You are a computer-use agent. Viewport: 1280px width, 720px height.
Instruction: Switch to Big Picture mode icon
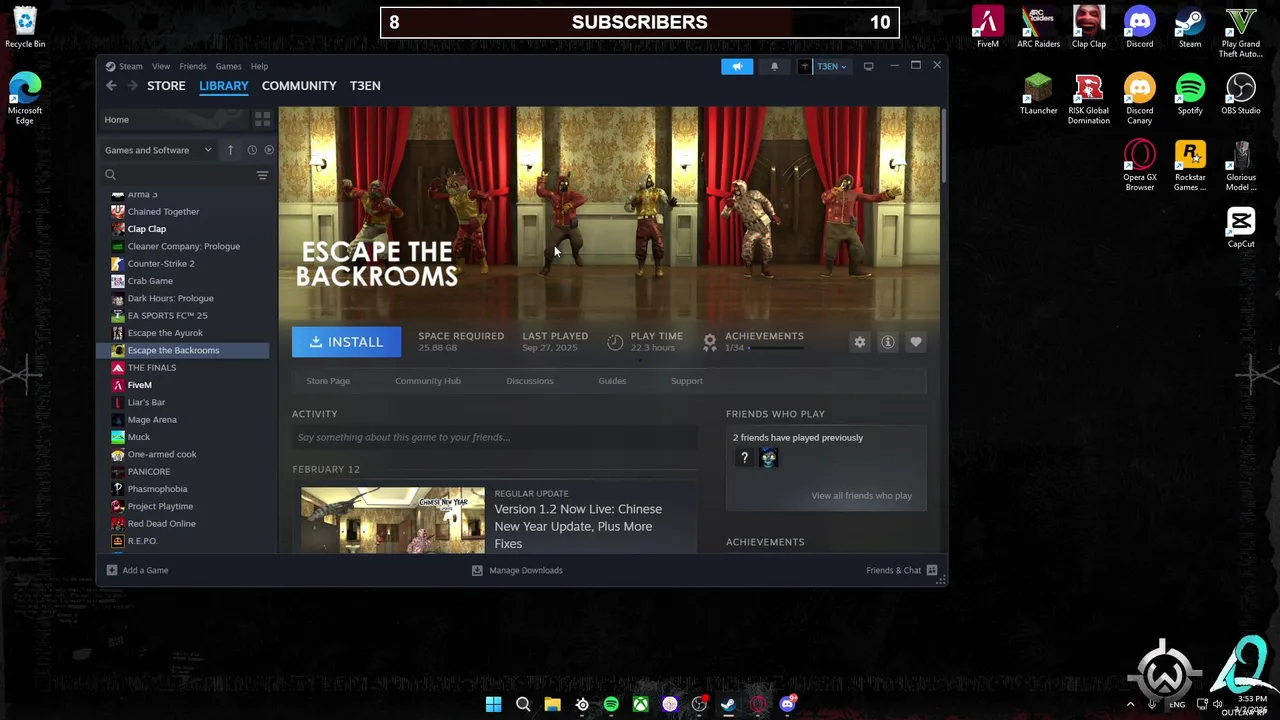click(x=868, y=66)
